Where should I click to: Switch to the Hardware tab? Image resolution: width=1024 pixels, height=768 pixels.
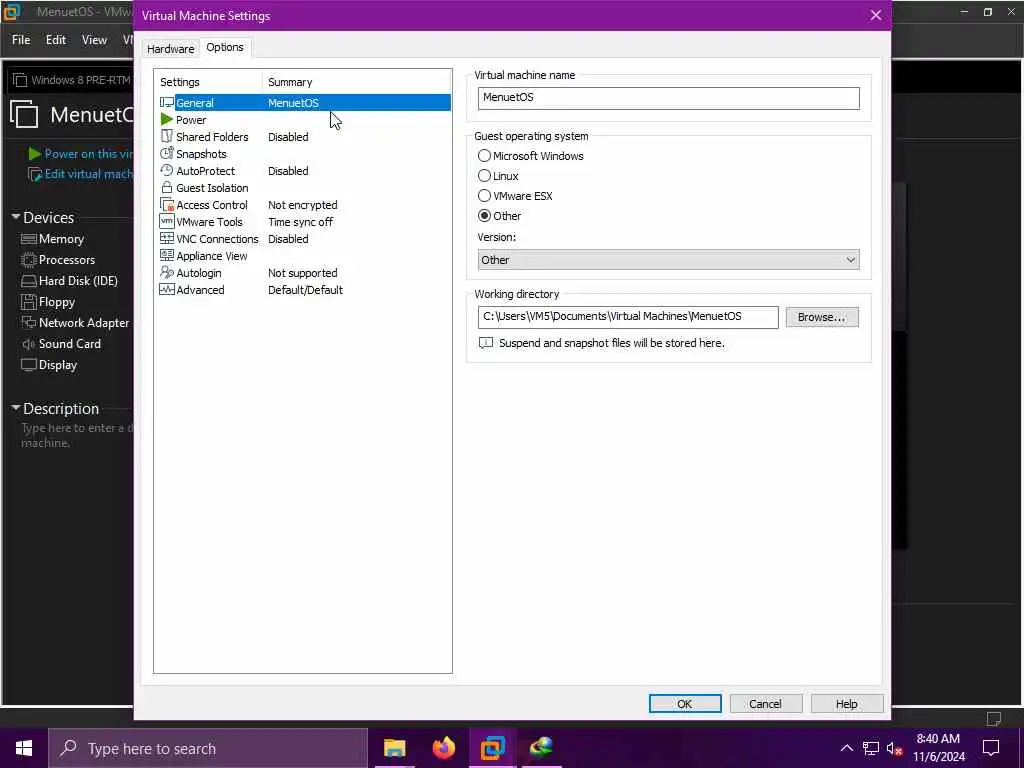point(170,48)
